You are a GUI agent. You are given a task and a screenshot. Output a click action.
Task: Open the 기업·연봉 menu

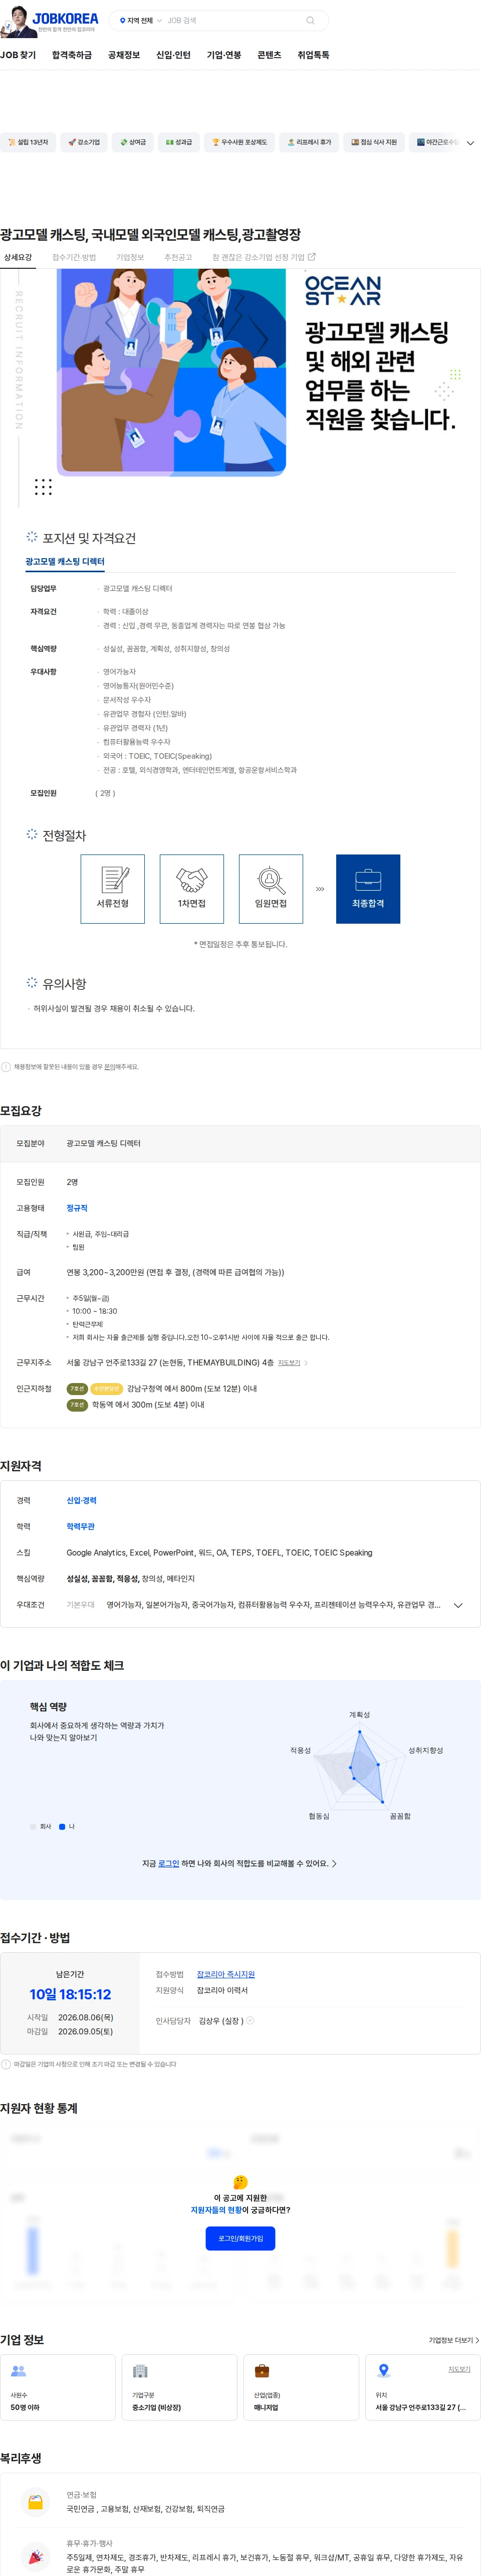[224, 55]
